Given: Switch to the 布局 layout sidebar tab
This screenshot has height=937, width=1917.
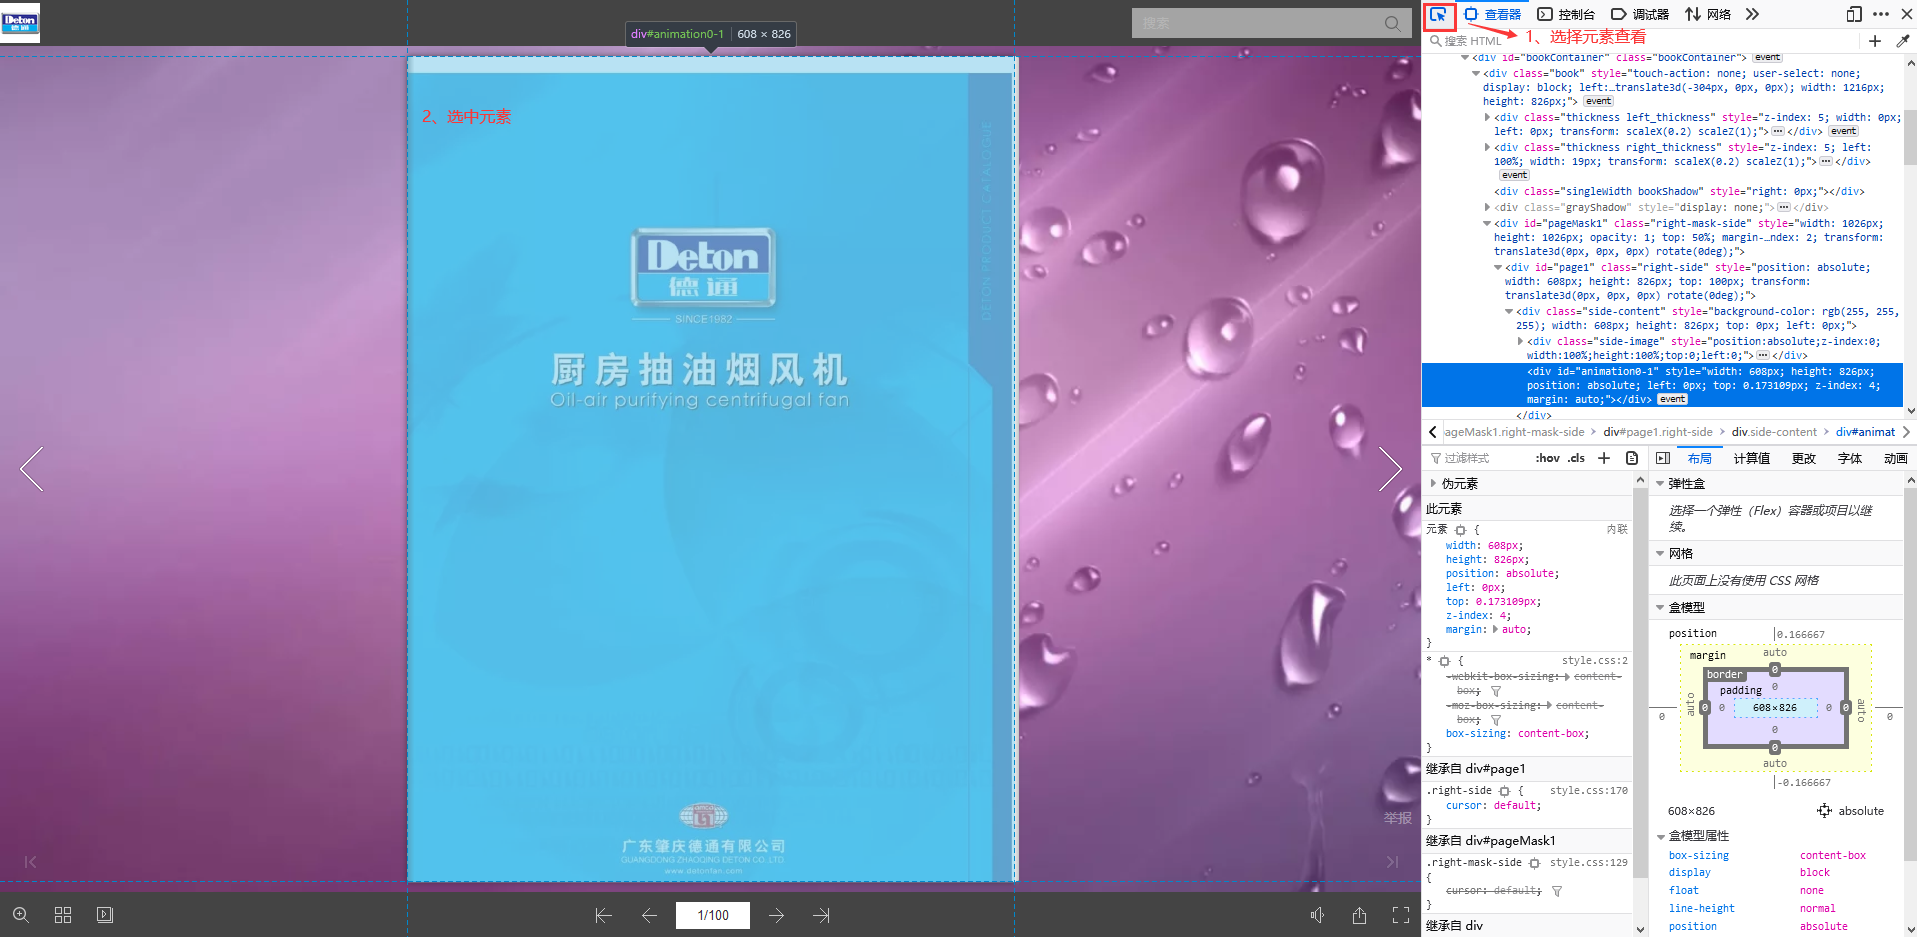Looking at the screenshot, I should pyautogui.click(x=1699, y=458).
